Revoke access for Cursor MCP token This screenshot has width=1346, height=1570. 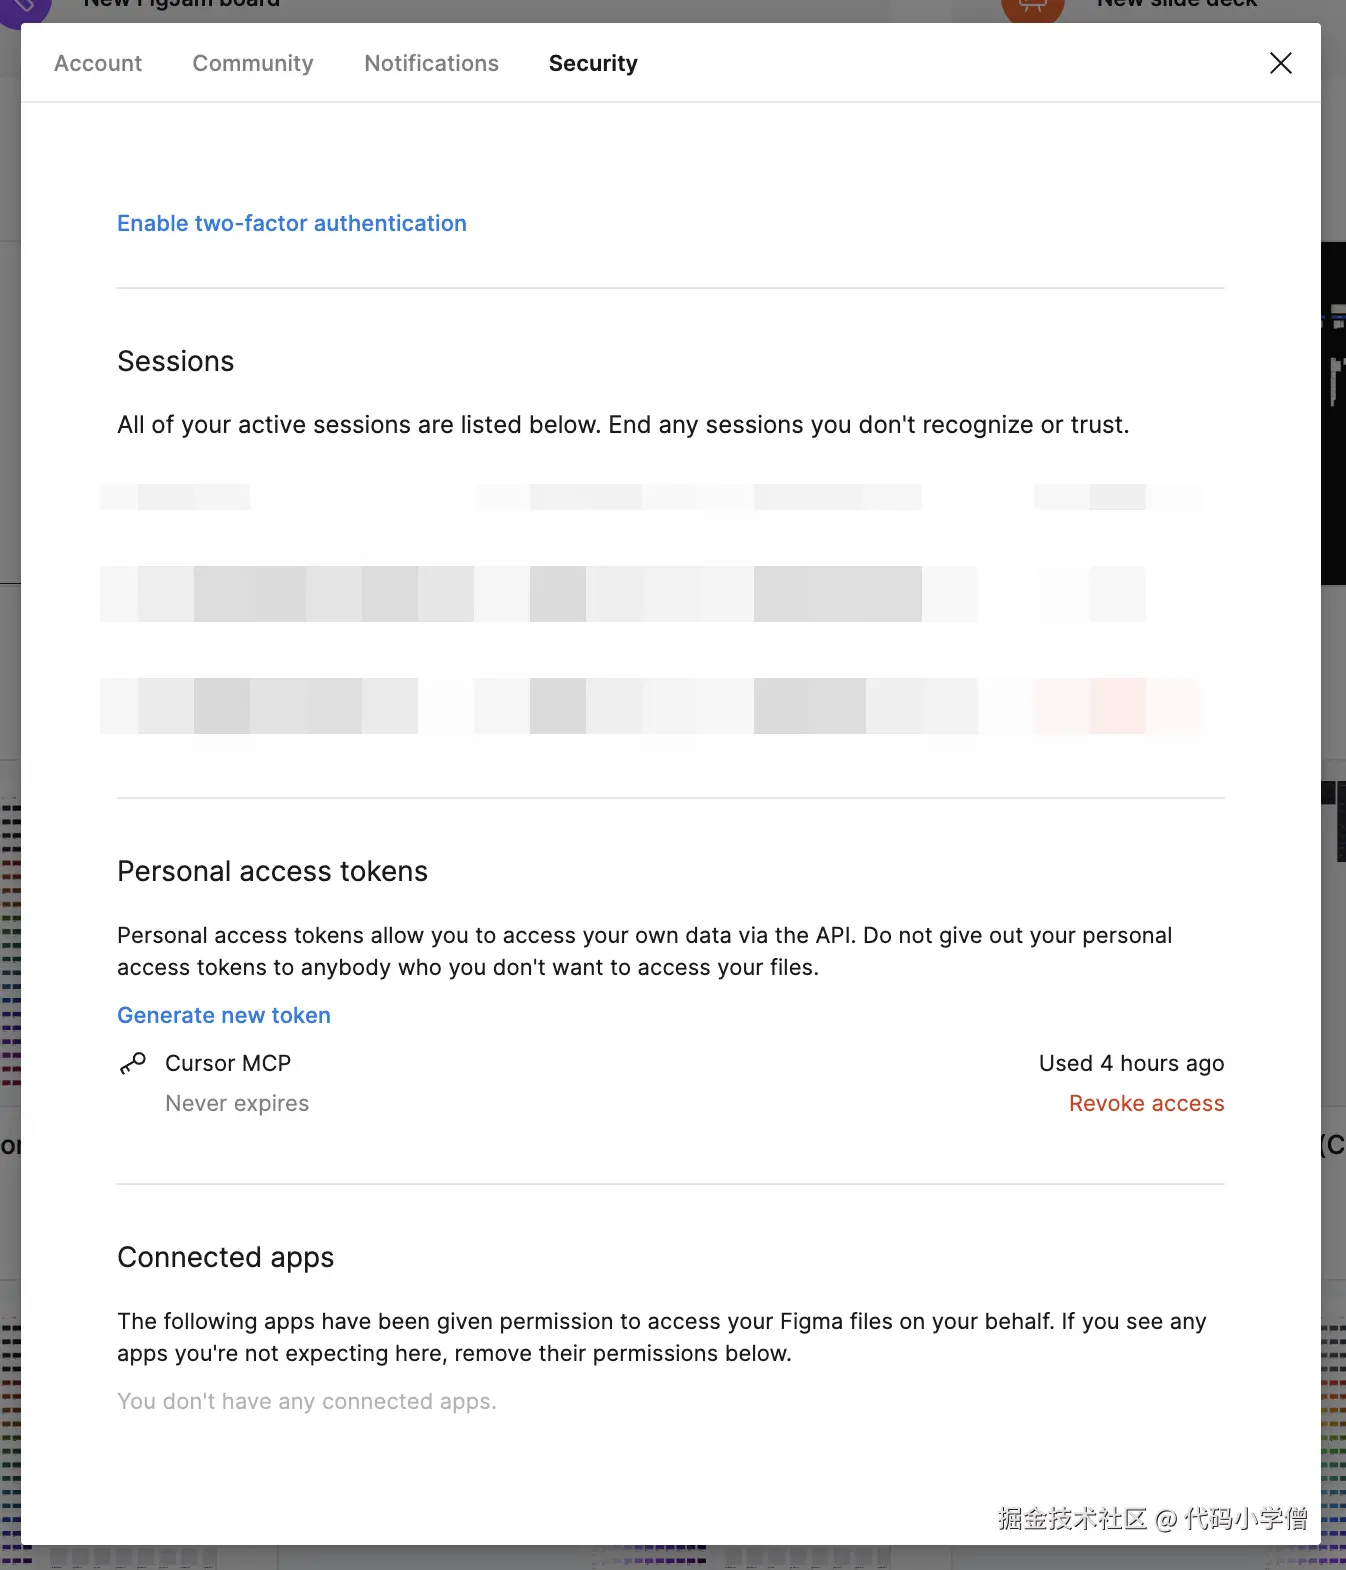tap(1146, 1103)
